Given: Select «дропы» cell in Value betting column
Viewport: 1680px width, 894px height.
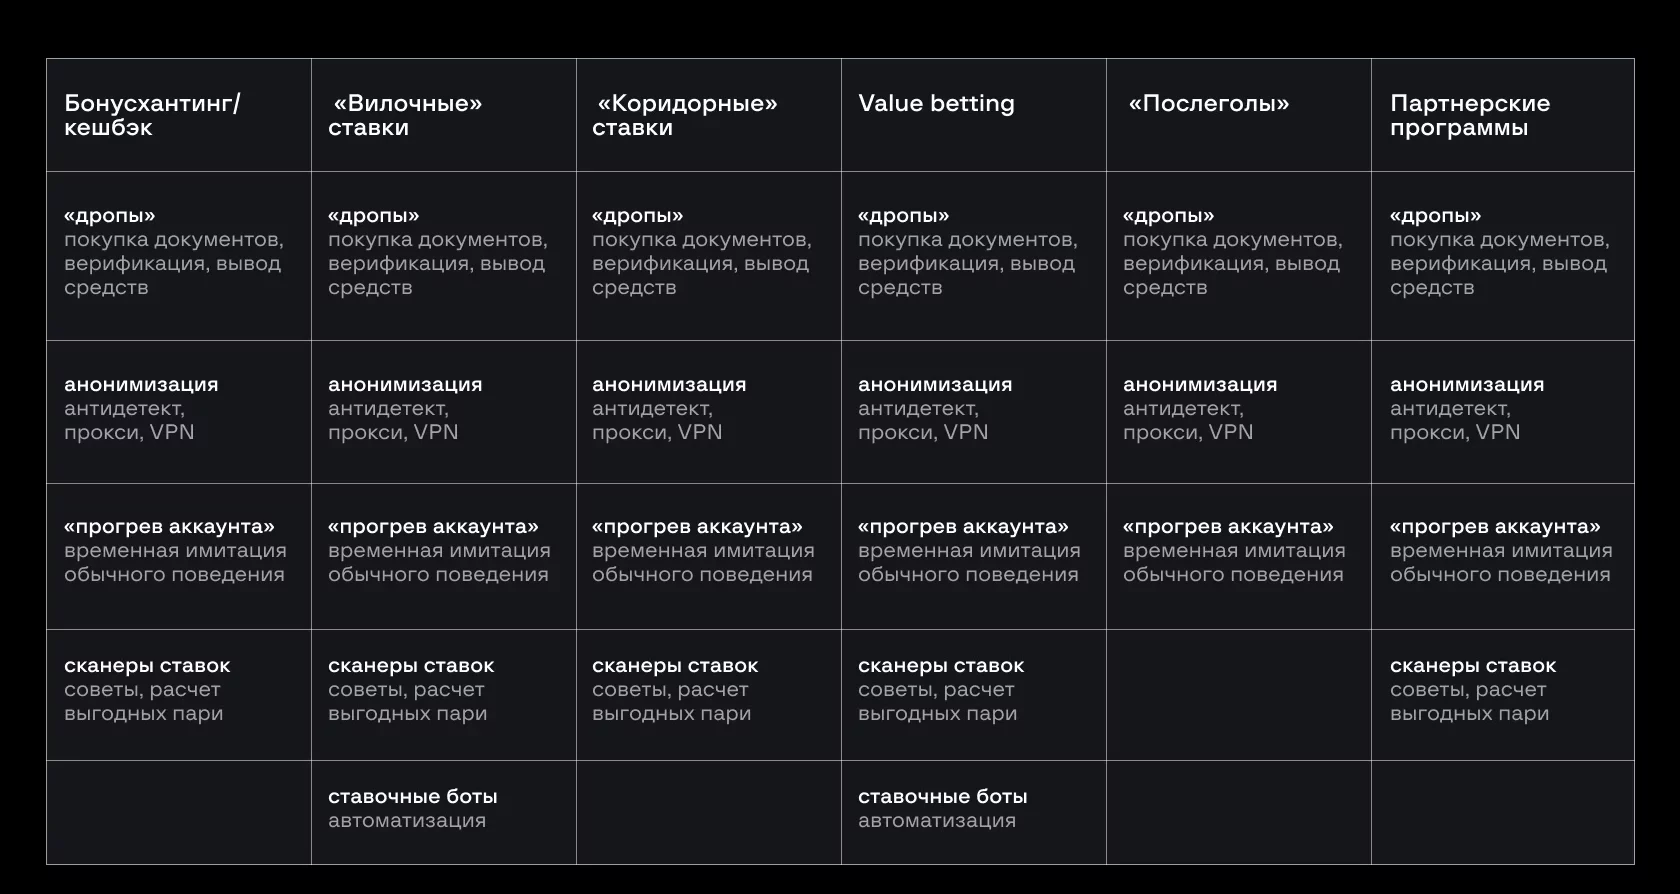Looking at the screenshot, I should tap(967, 252).
